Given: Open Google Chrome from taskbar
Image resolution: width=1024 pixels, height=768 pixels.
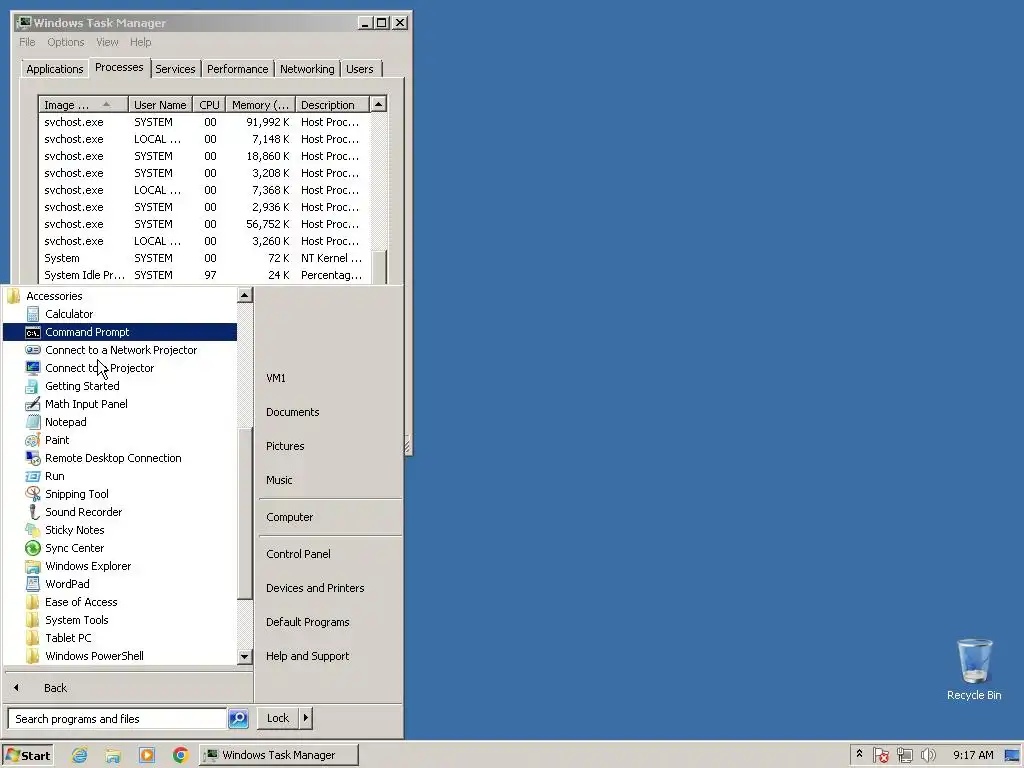Looking at the screenshot, I should coord(180,755).
